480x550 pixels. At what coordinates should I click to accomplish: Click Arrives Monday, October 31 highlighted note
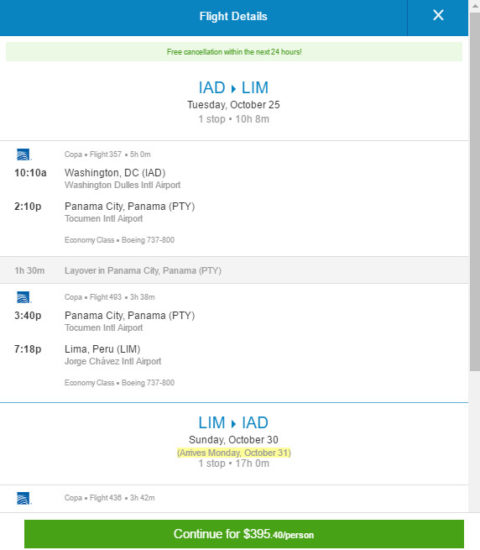(234, 453)
